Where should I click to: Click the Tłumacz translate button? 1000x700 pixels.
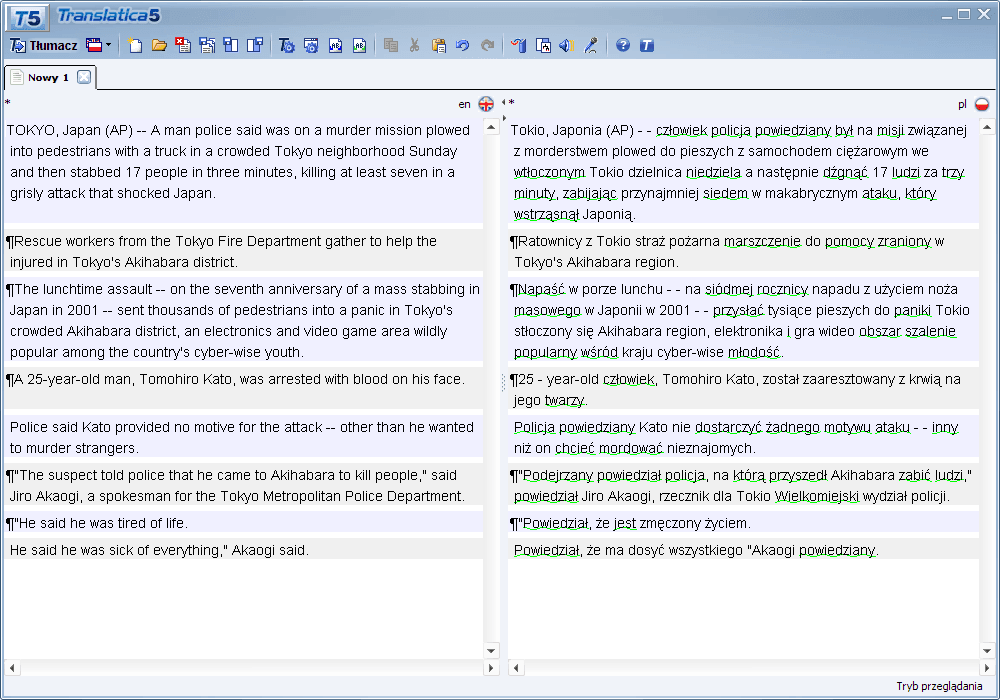(x=43, y=46)
